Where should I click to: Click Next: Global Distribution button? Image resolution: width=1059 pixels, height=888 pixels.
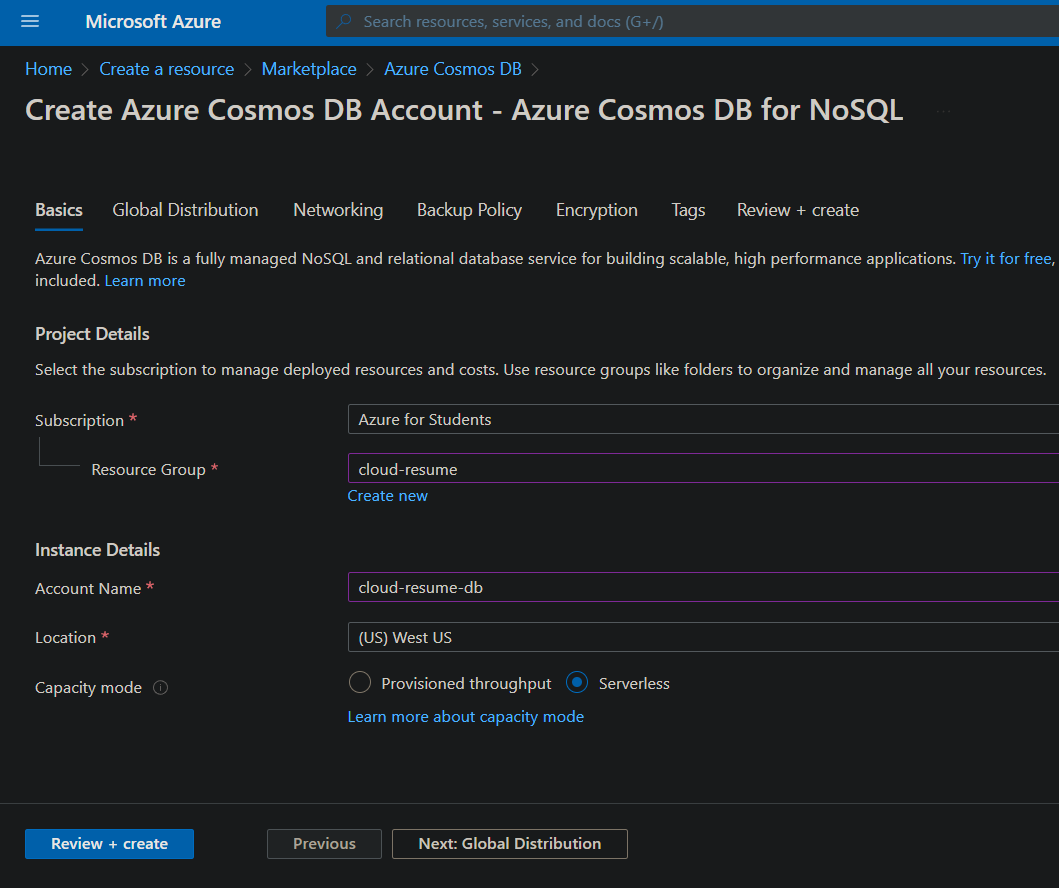[509, 843]
